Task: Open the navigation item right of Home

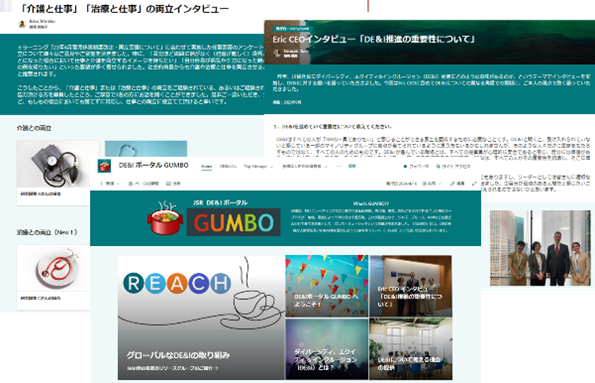Action: click(228, 166)
